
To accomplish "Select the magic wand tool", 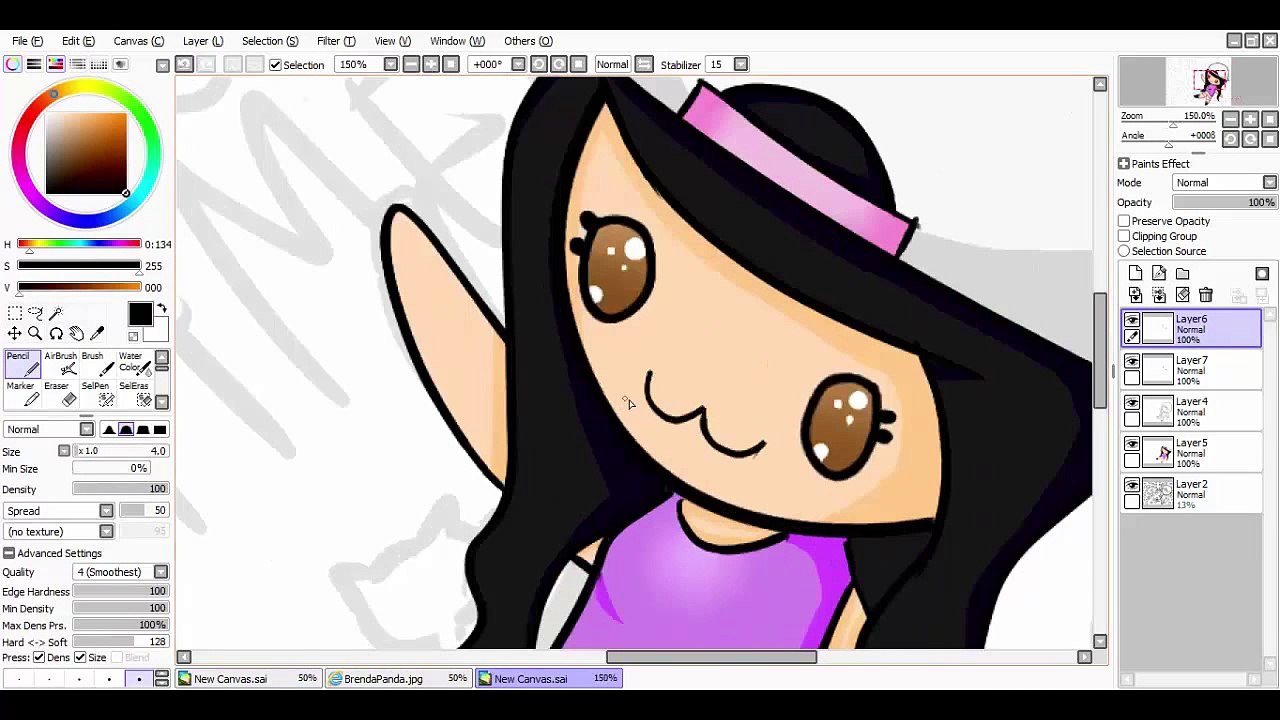I will 56,314.
